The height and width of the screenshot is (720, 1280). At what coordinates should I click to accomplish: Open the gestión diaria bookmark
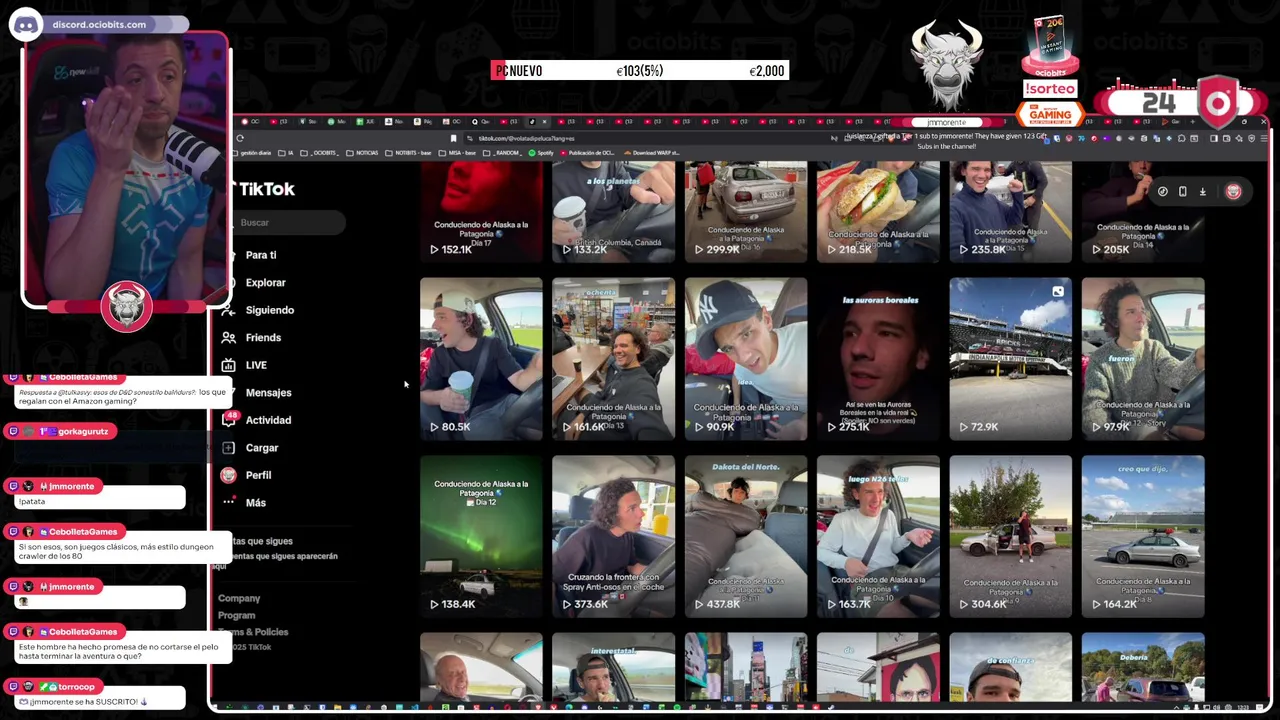(x=253, y=153)
